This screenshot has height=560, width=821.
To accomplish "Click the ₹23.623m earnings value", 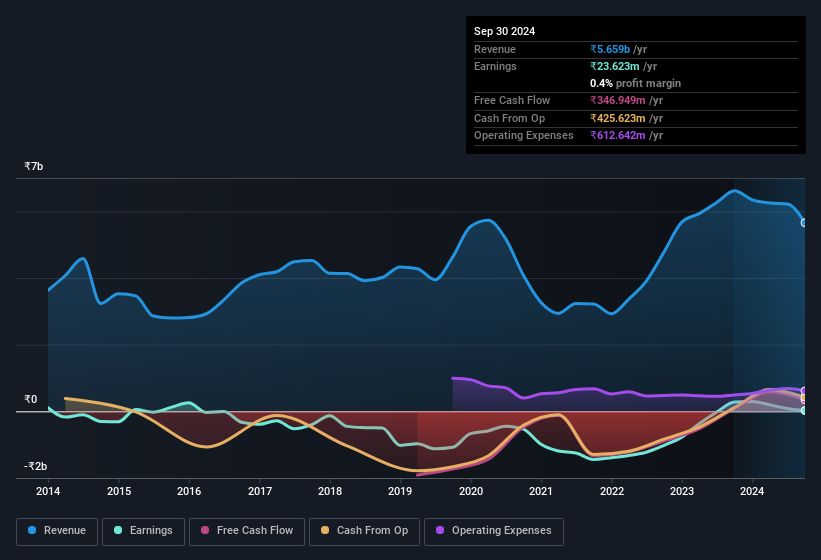I will 615,66.
